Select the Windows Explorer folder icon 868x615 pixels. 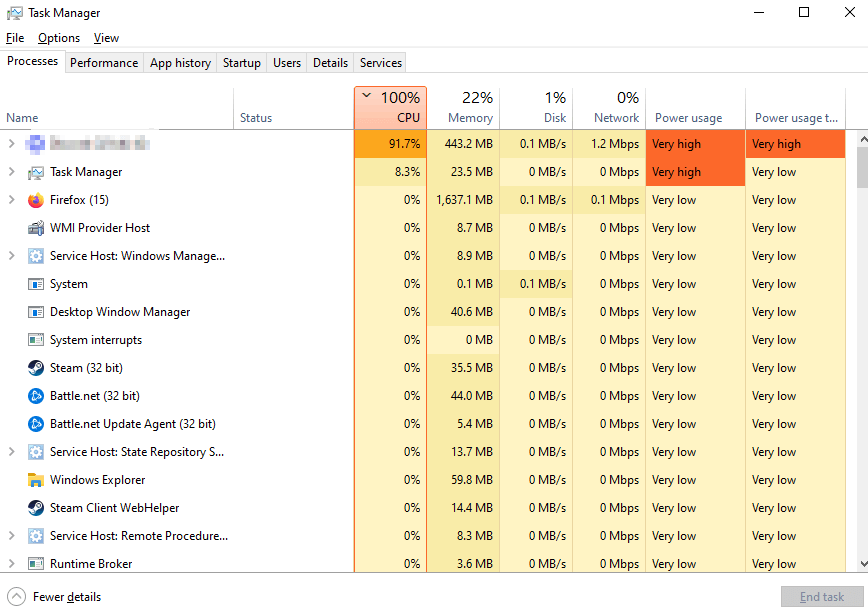(x=36, y=480)
